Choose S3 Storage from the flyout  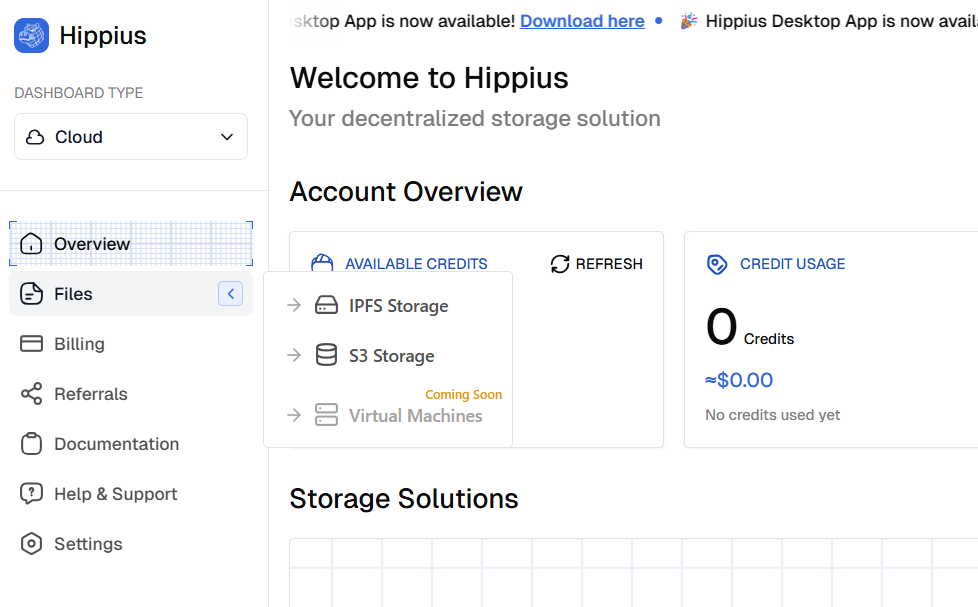click(391, 356)
